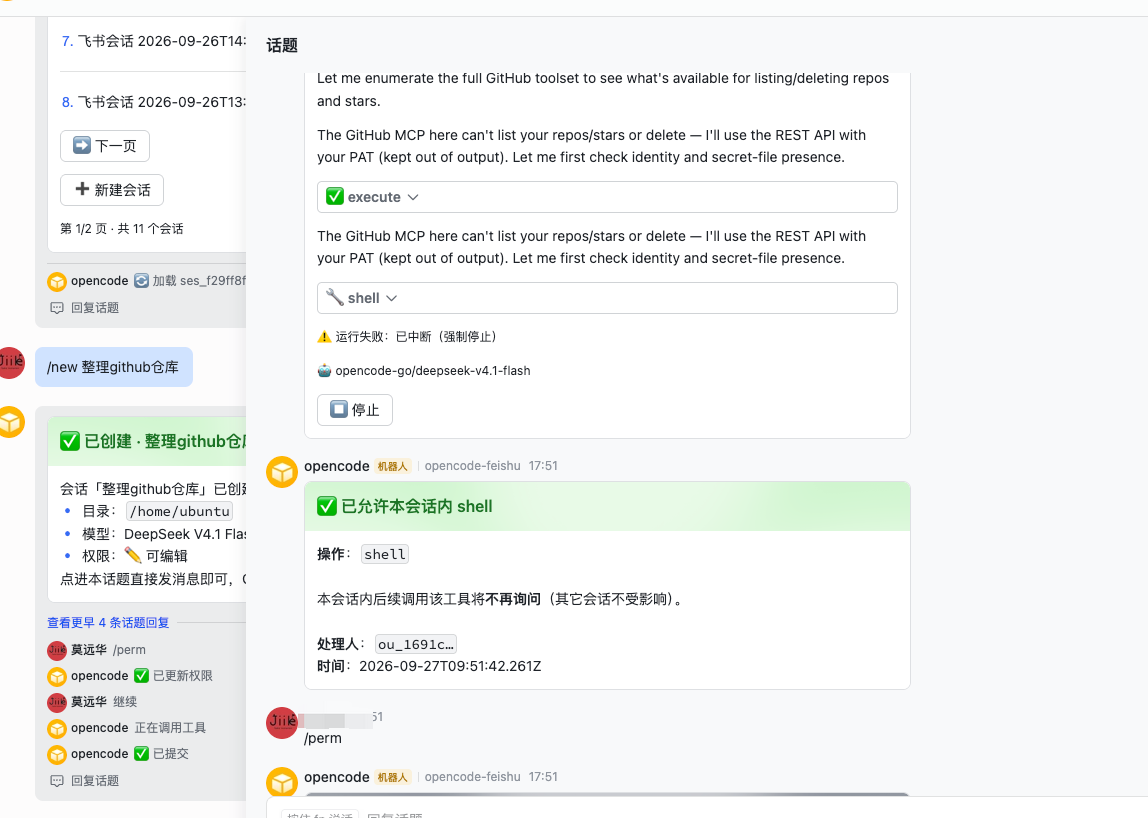Screen dimensions: 1148x818
Task: Open session 7 飞书会话 2026-09-26T14 link
Action: click(x=154, y=41)
